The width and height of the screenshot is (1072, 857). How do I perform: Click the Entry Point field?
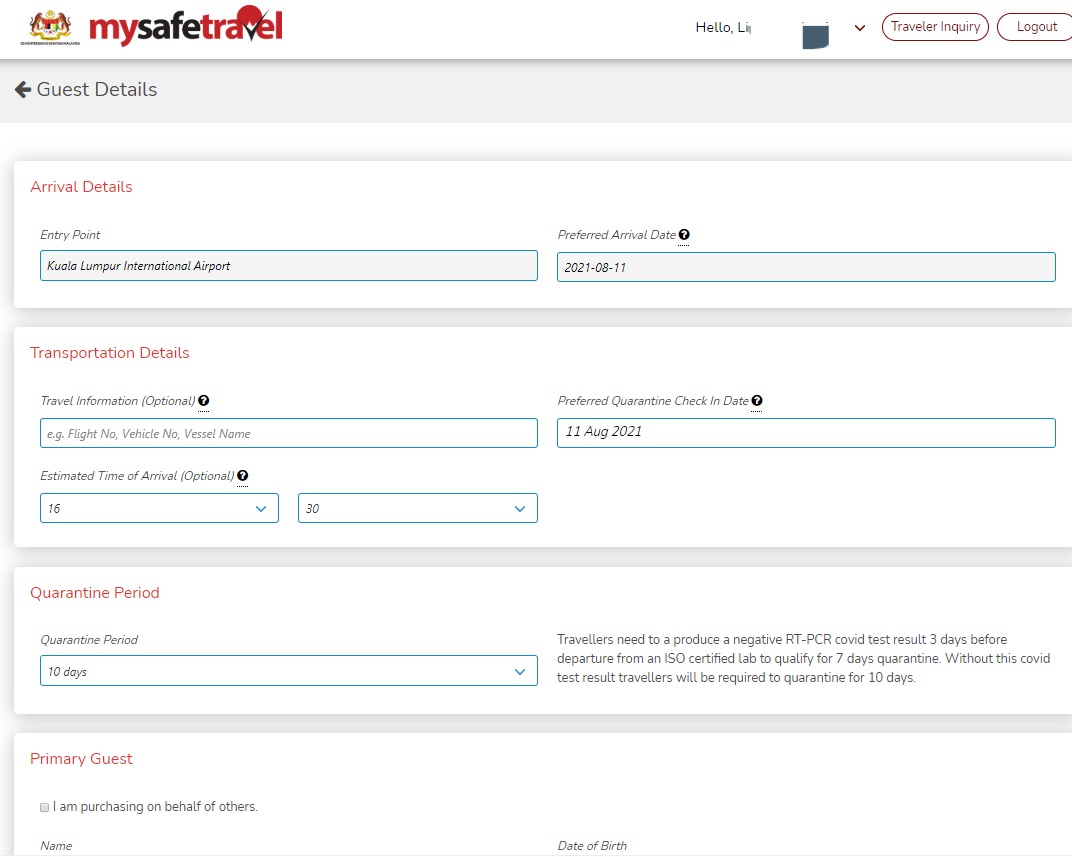pyautogui.click(x=288, y=266)
